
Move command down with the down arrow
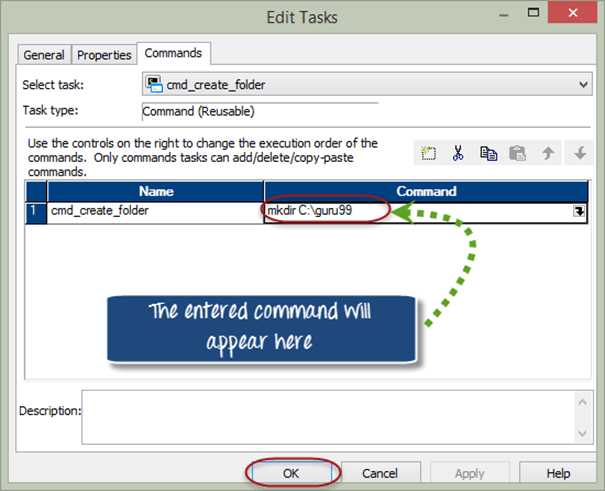577,153
